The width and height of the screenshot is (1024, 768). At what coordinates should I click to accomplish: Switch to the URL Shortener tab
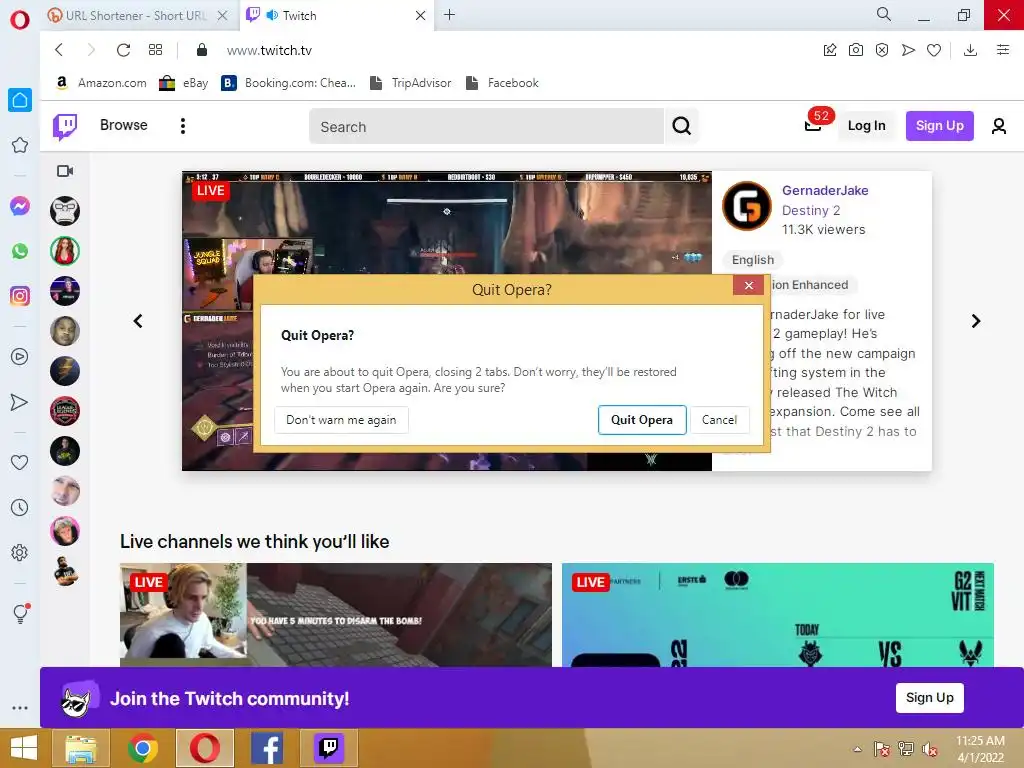click(138, 16)
